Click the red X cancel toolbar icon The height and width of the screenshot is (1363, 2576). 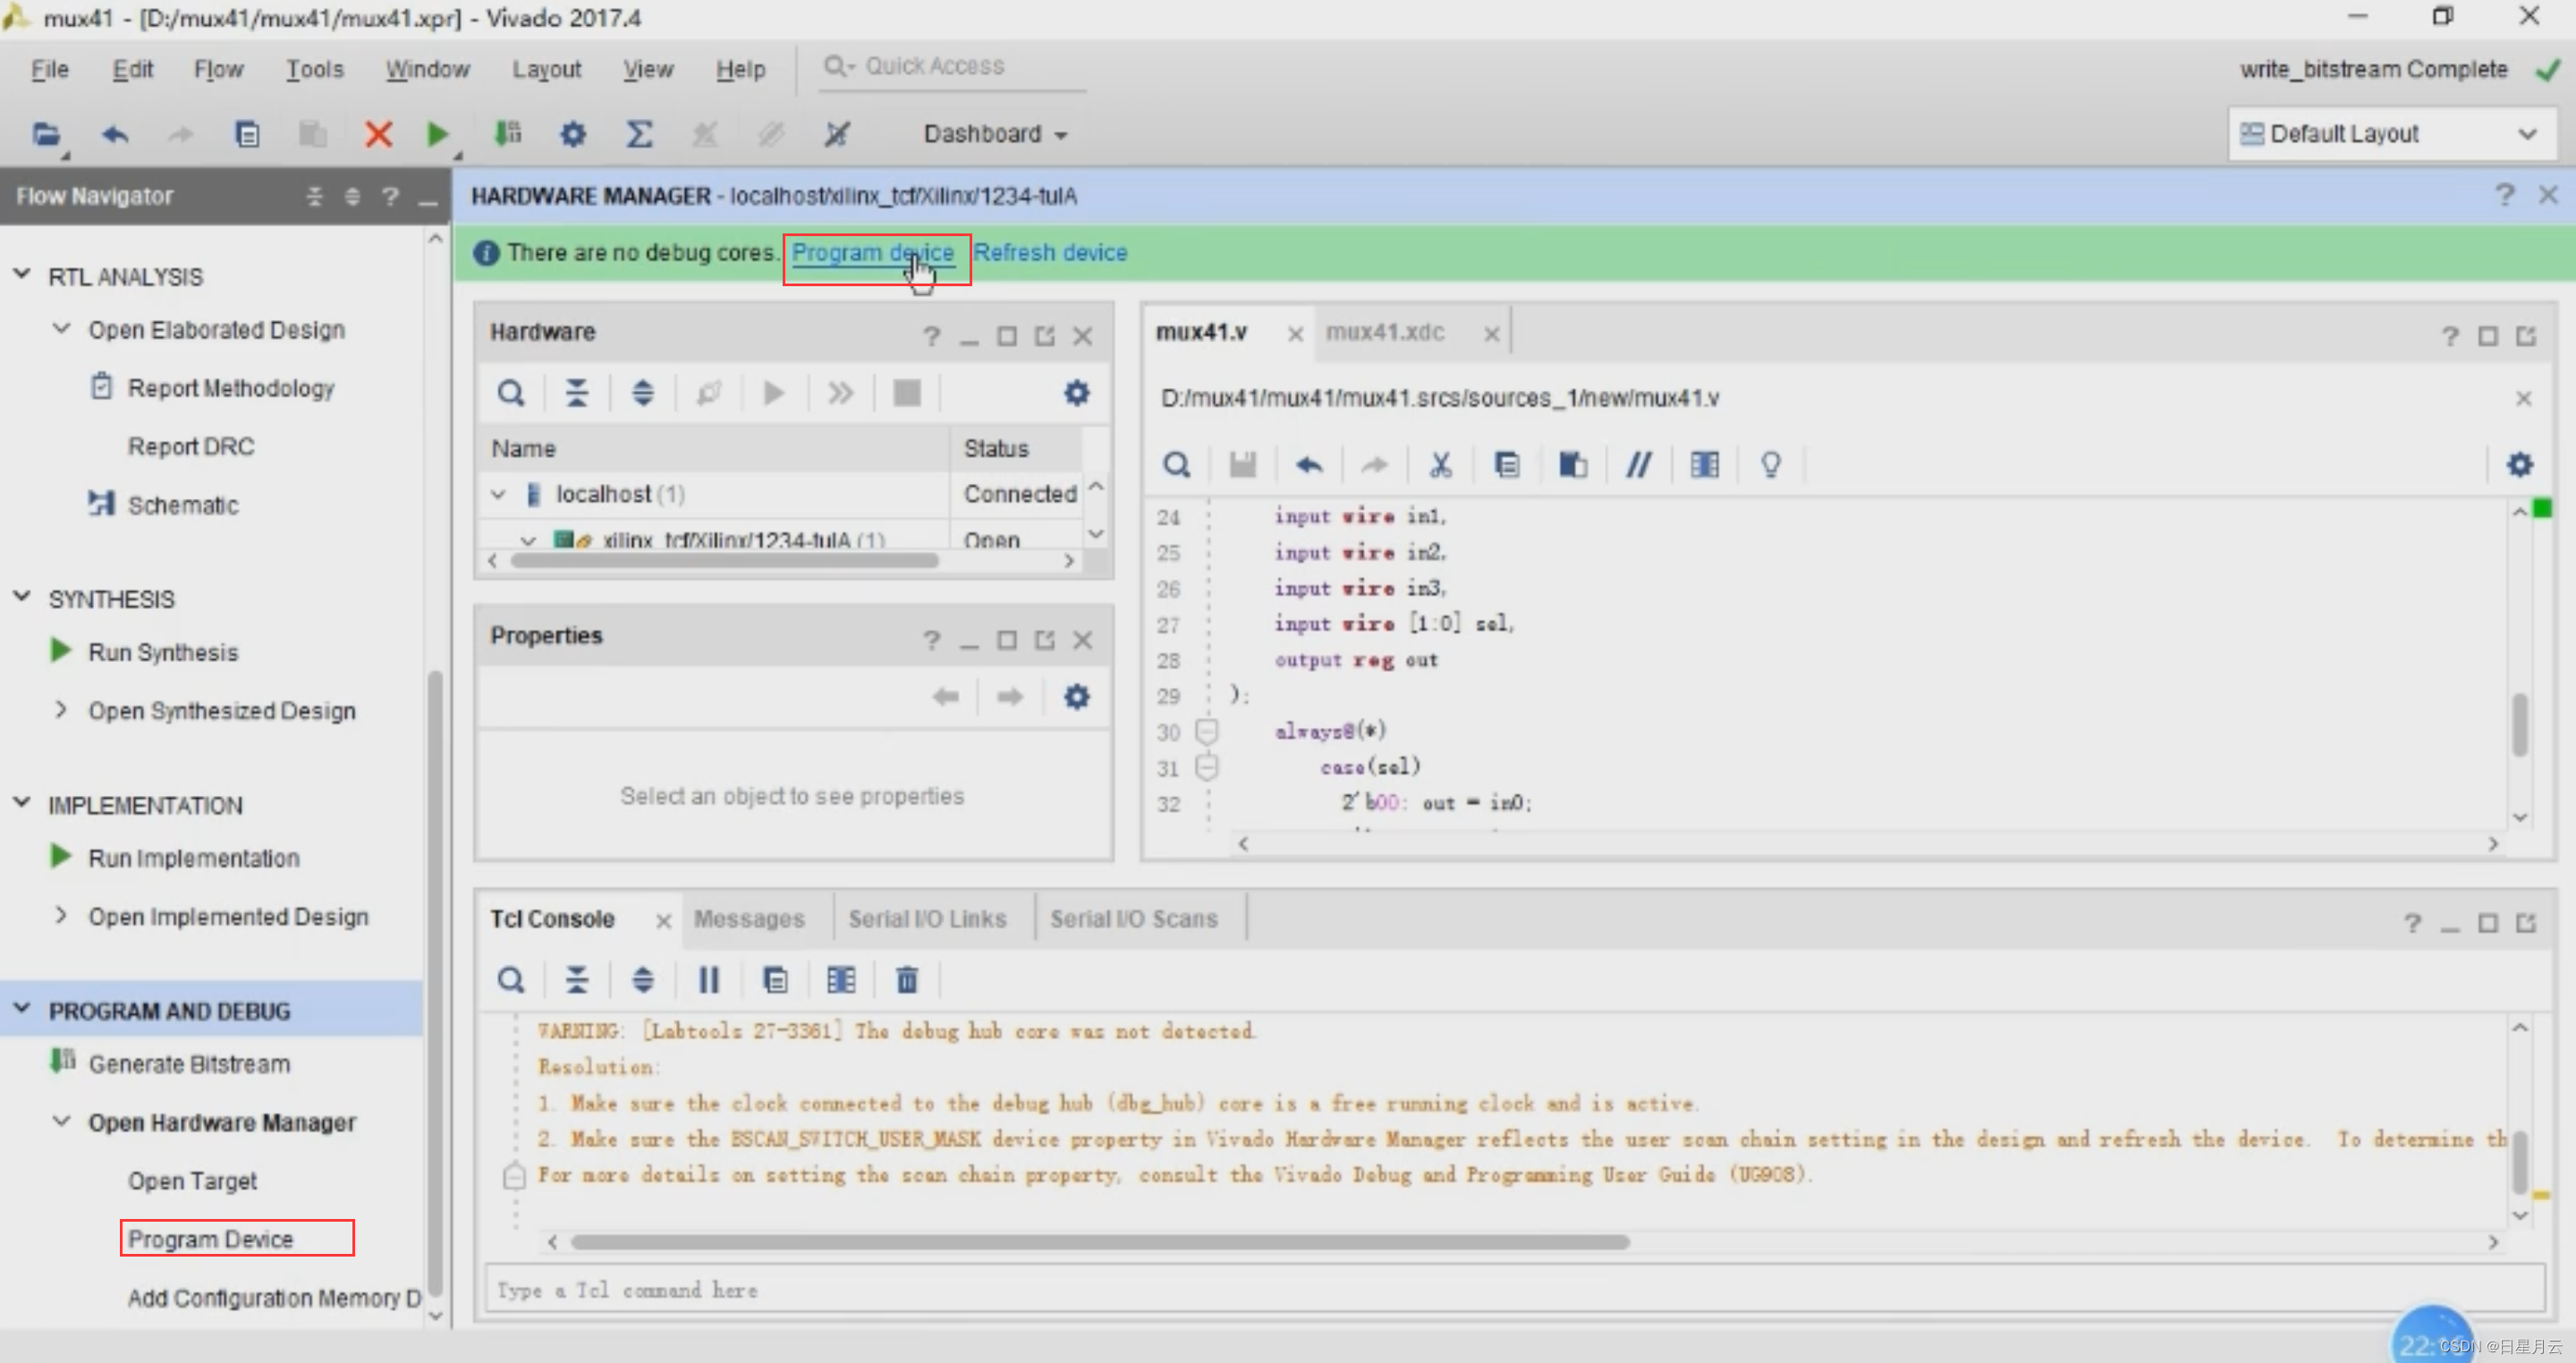coord(378,133)
